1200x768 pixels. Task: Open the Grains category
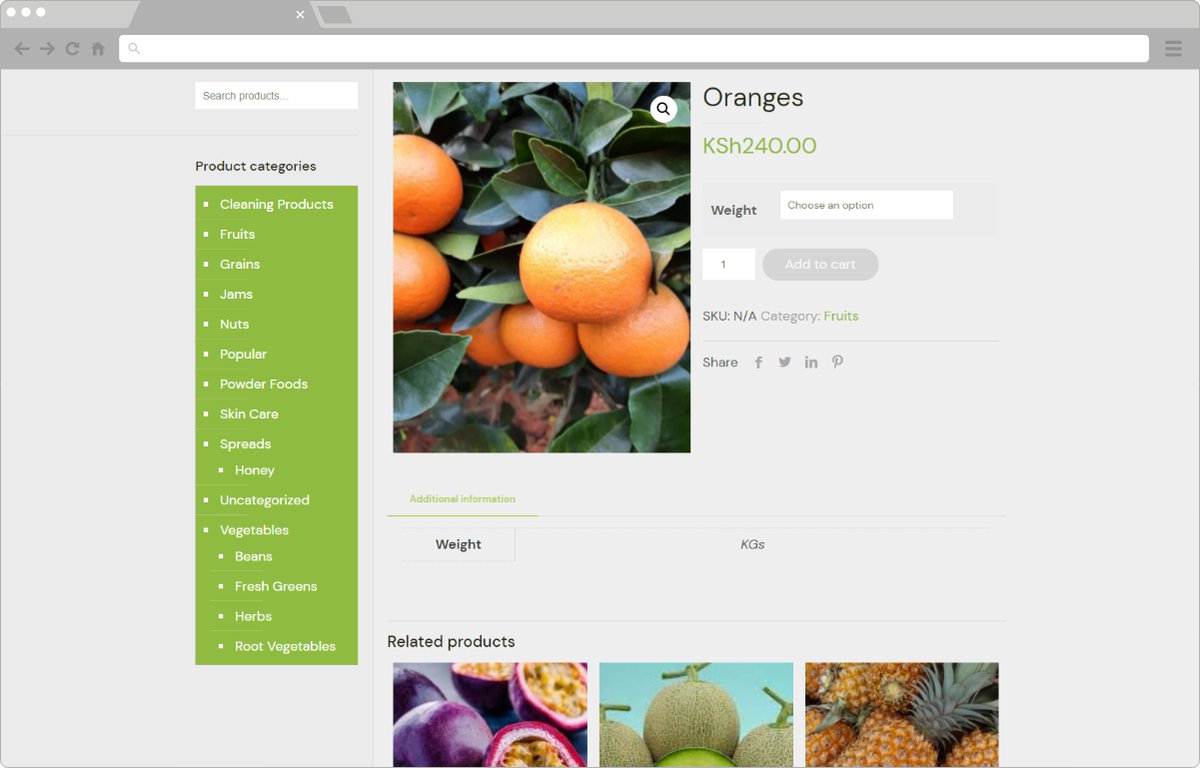(x=240, y=264)
